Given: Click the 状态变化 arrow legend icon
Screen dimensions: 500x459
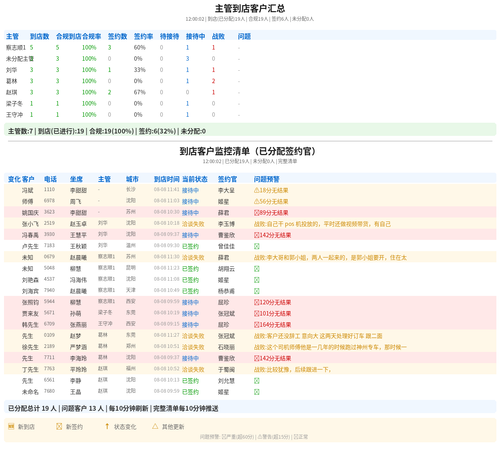Looking at the screenshot, I should (107, 426).
